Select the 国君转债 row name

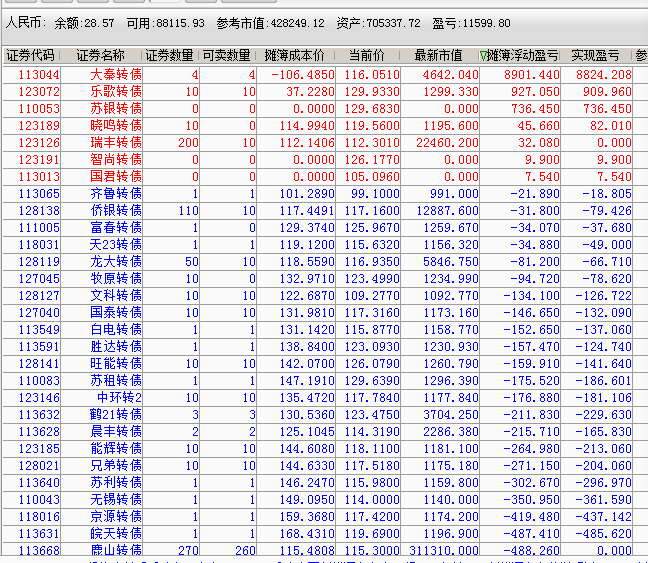[x=116, y=177]
